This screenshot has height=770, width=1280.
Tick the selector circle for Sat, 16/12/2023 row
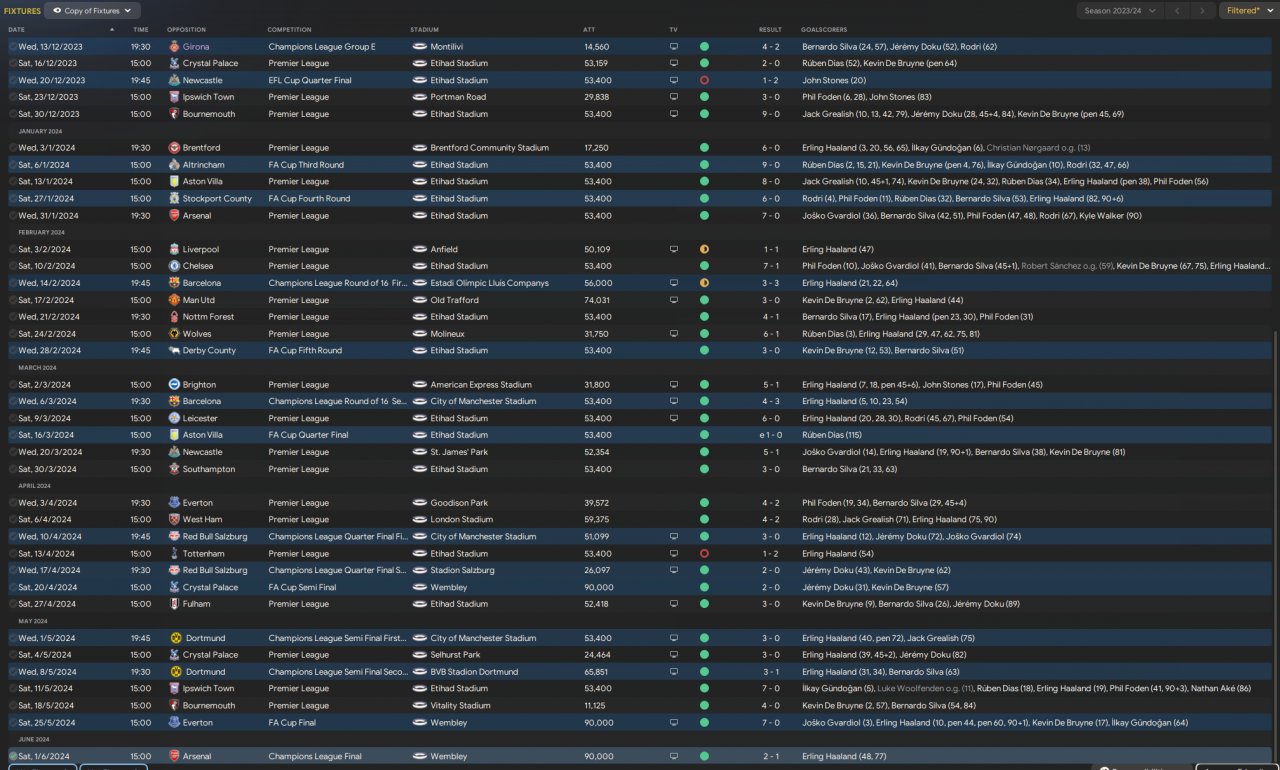click(13, 63)
